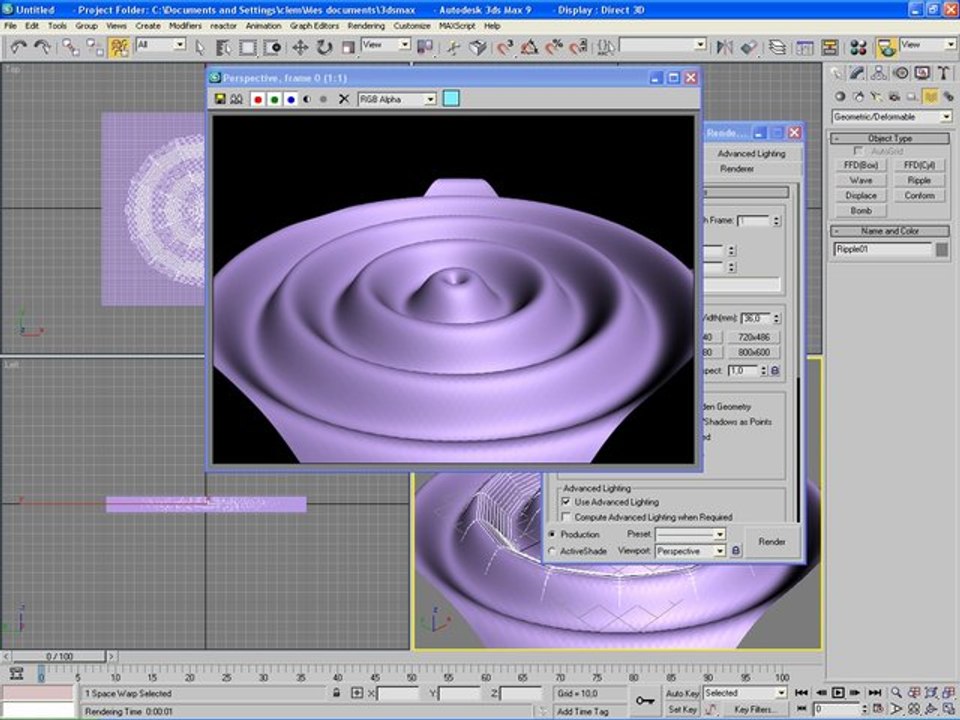This screenshot has height=720, width=960.
Task: Select the ActiveShade radio button
Action: coord(552,551)
